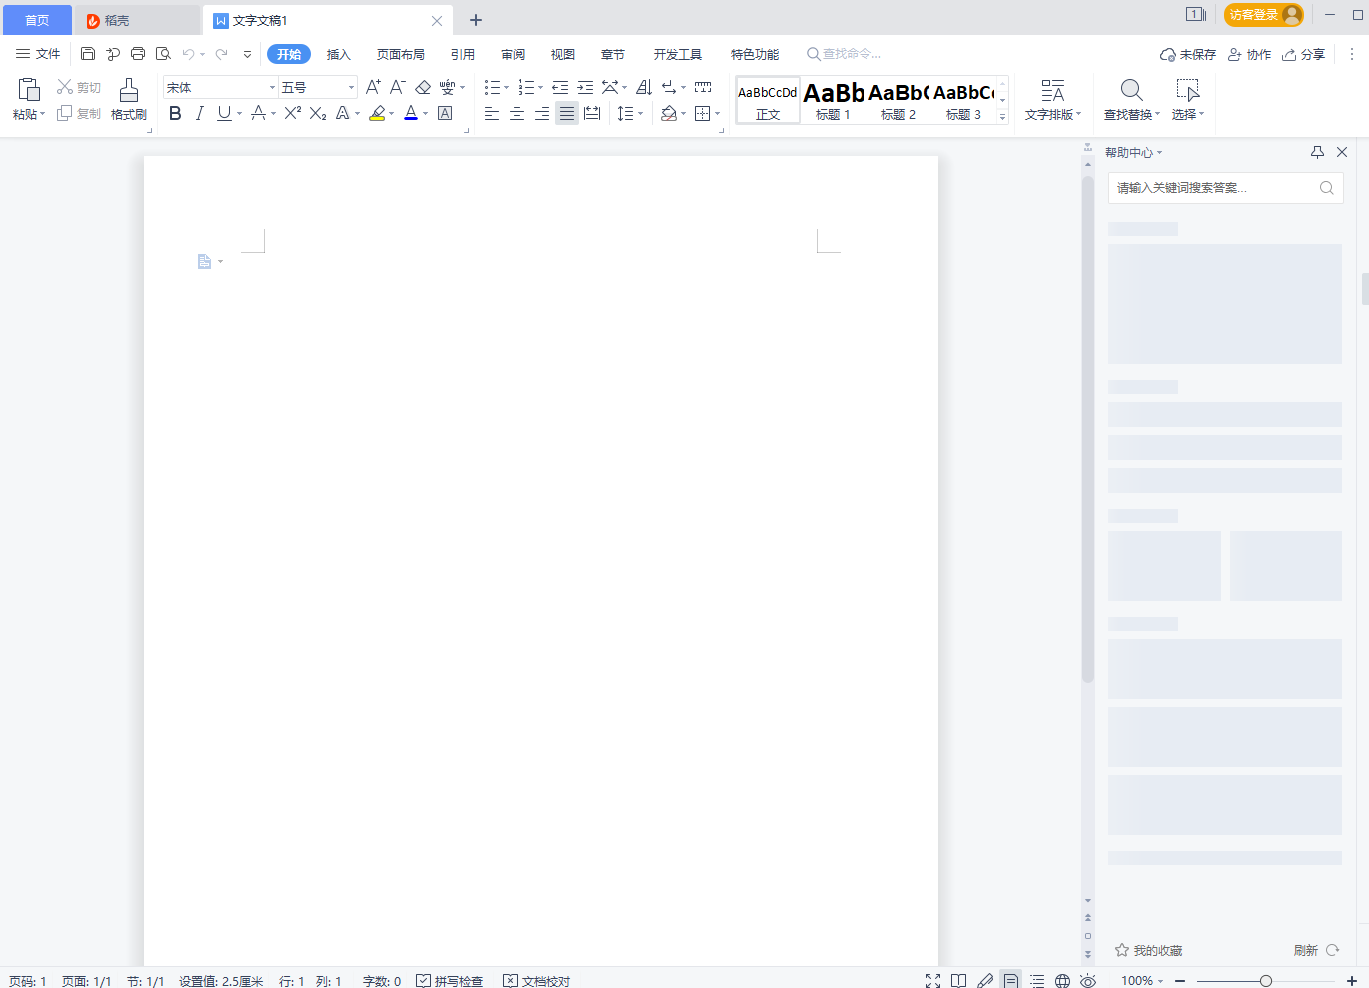This screenshot has height=988, width=1369.
Task: Toggle Justify alignment
Action: tap(567, 113)
